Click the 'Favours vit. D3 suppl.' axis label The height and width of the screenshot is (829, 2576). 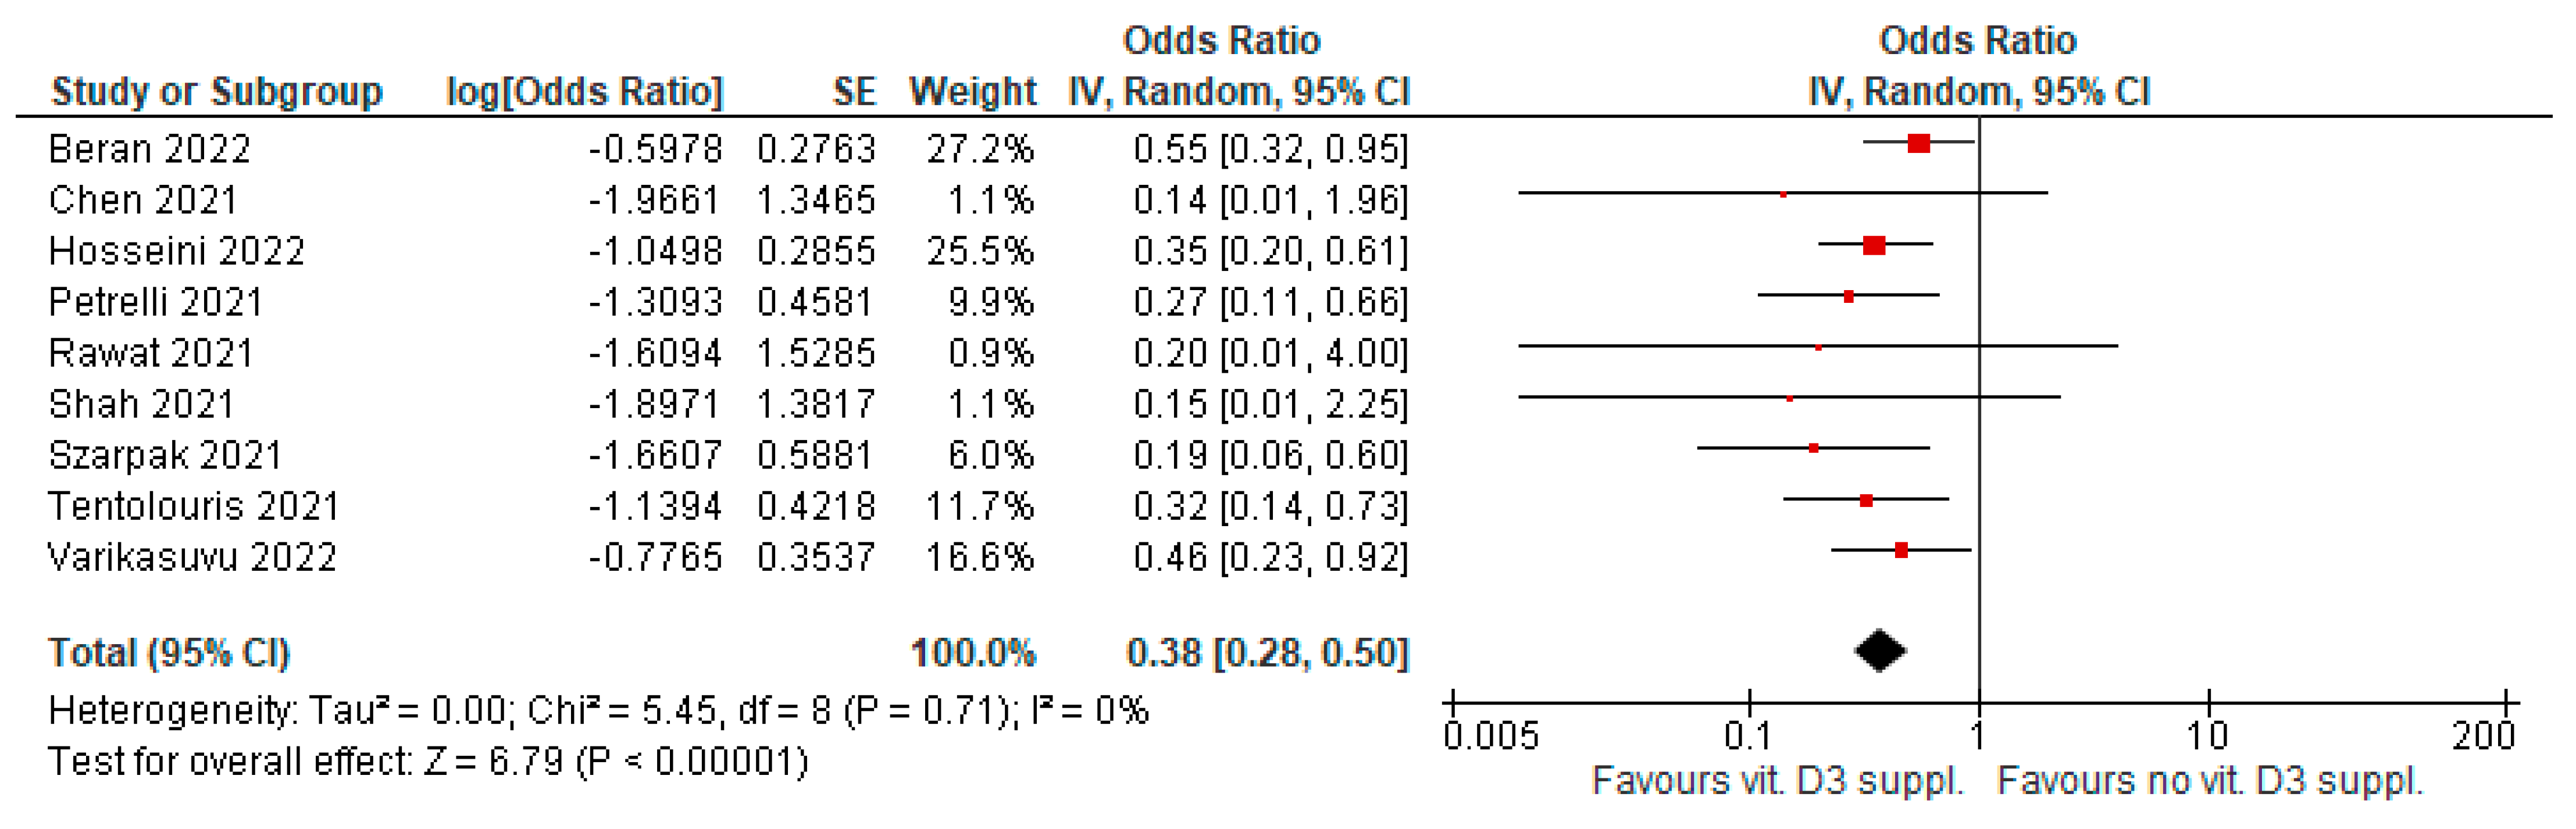pos(1777,781)
